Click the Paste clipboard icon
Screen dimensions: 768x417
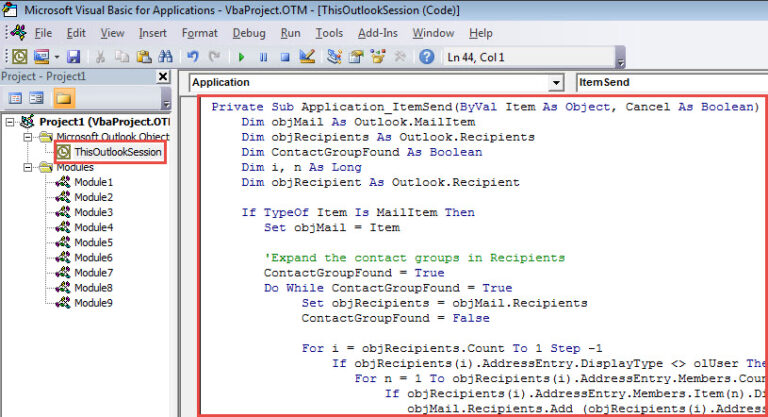pos(144,57)
